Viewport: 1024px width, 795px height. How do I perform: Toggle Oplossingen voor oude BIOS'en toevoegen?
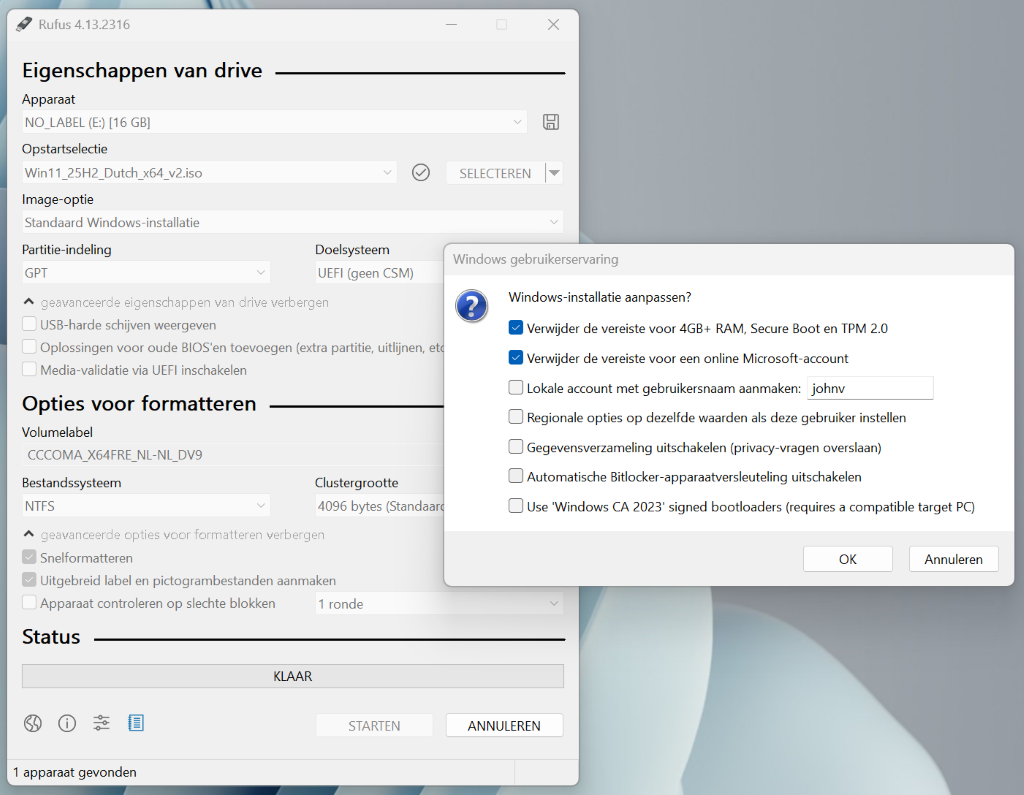pos(29,347)
